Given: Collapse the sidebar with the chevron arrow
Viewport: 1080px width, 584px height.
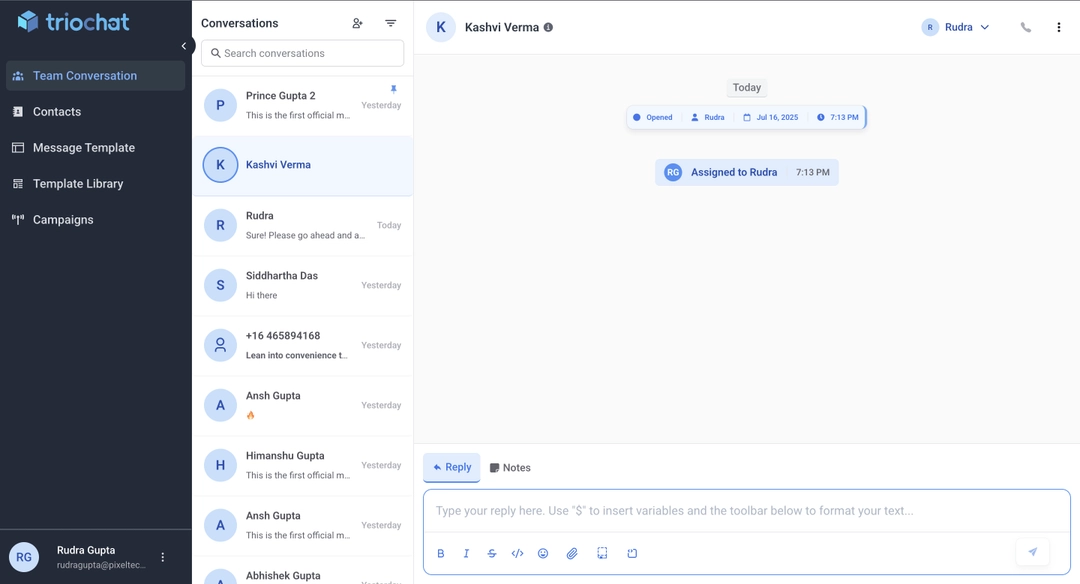Looking at the screenshot, I should 184,46.
